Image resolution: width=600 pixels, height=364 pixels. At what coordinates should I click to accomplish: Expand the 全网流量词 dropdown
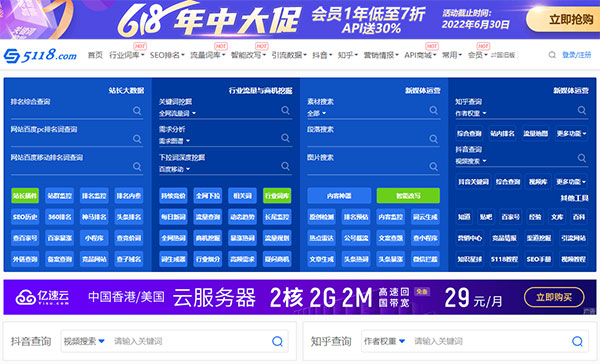178,113
